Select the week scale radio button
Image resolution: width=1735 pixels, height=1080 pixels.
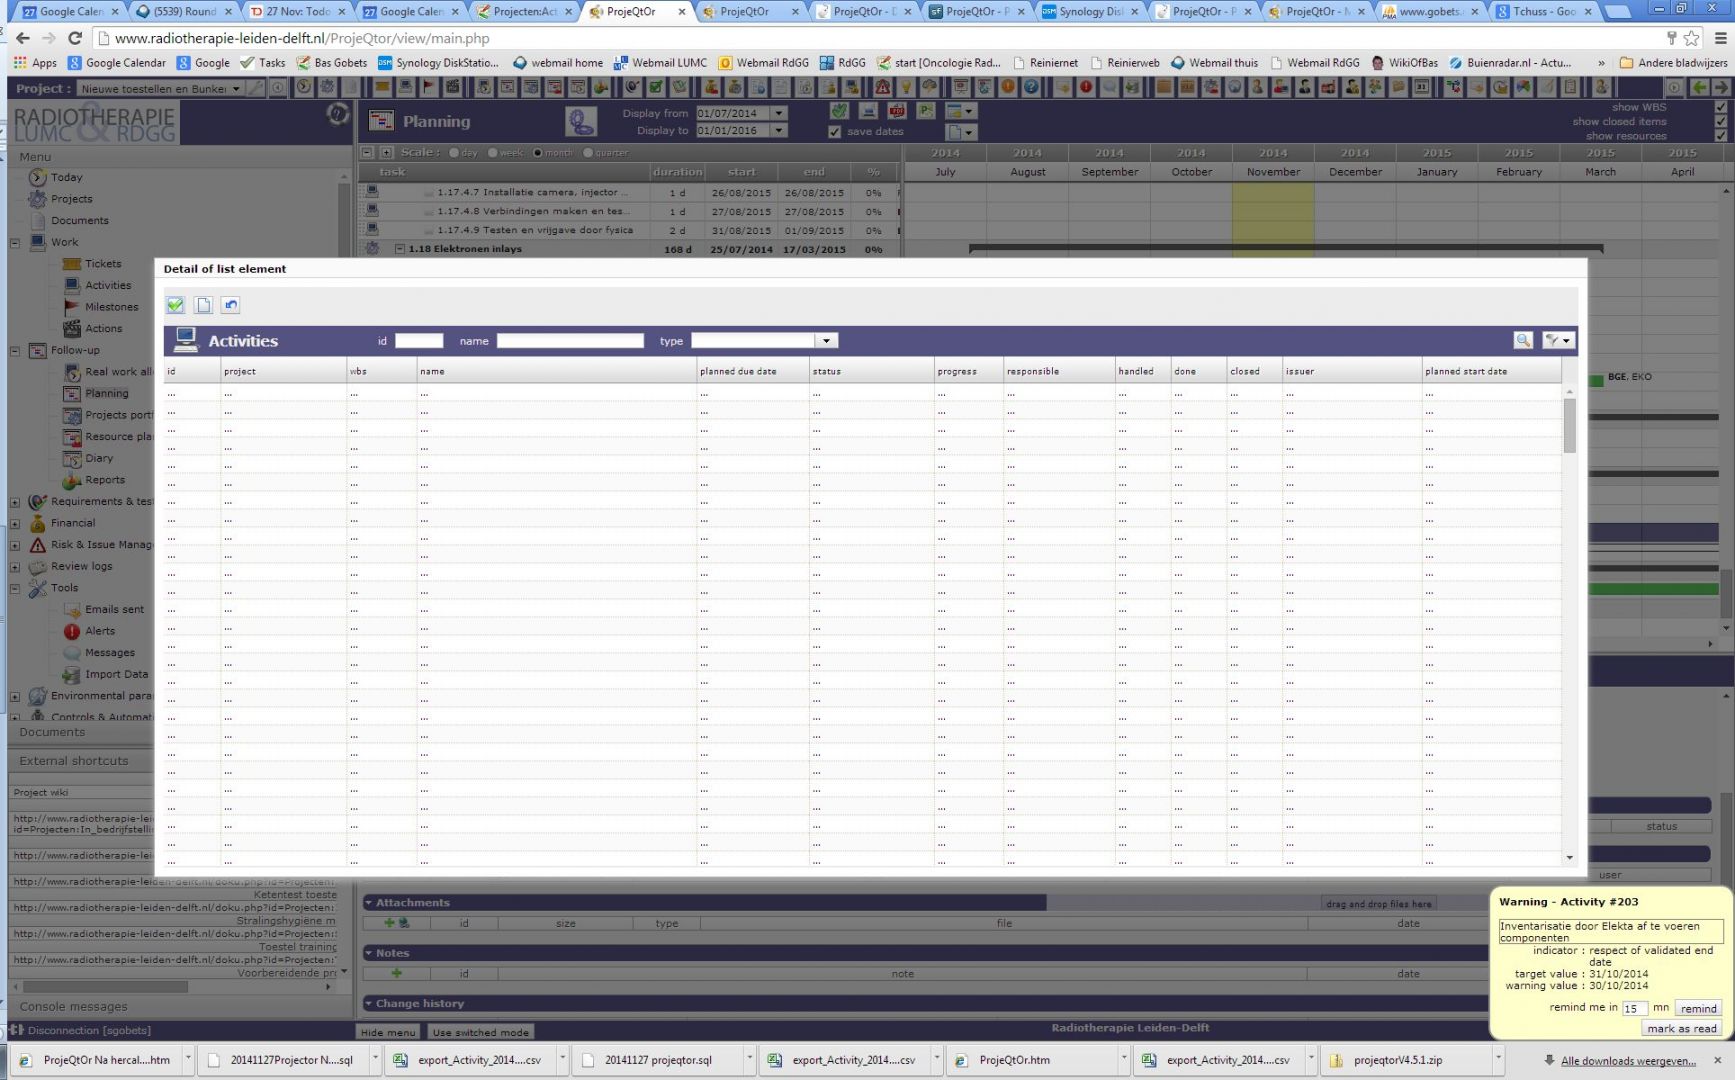point(492,153)
